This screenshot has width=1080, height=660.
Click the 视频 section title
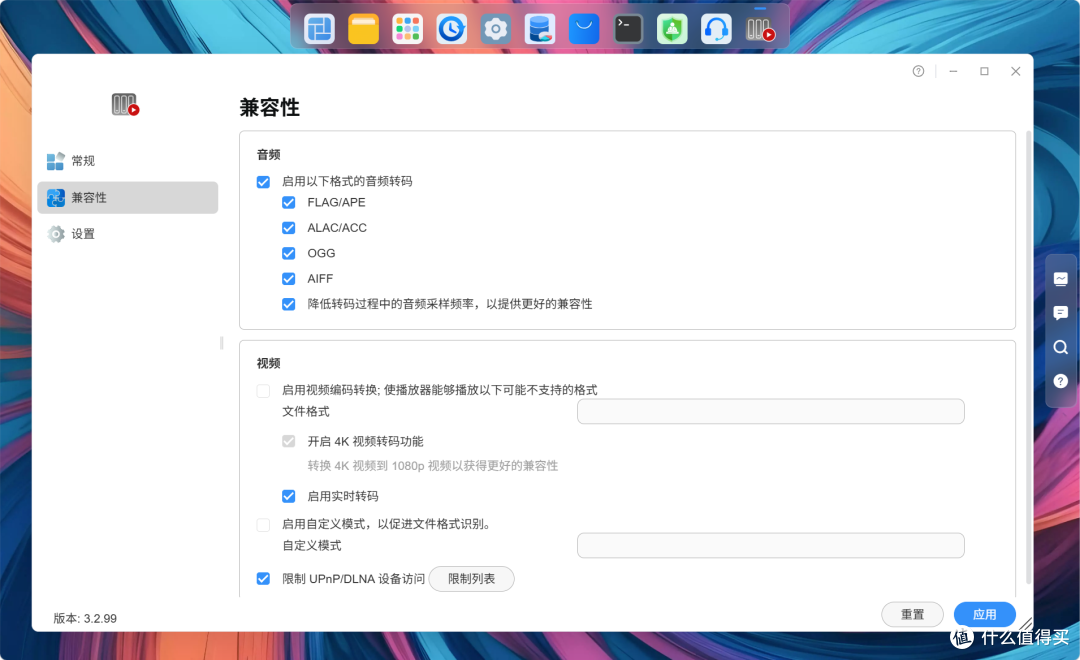[x=269, y=364]
